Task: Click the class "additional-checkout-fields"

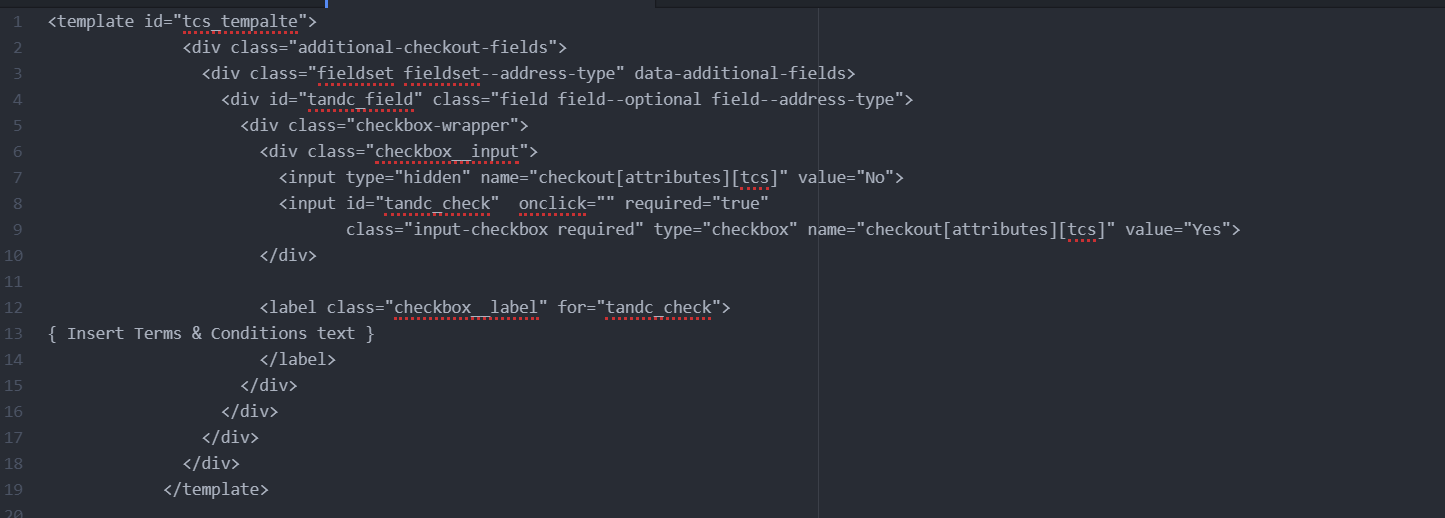Action: (424, 47)
